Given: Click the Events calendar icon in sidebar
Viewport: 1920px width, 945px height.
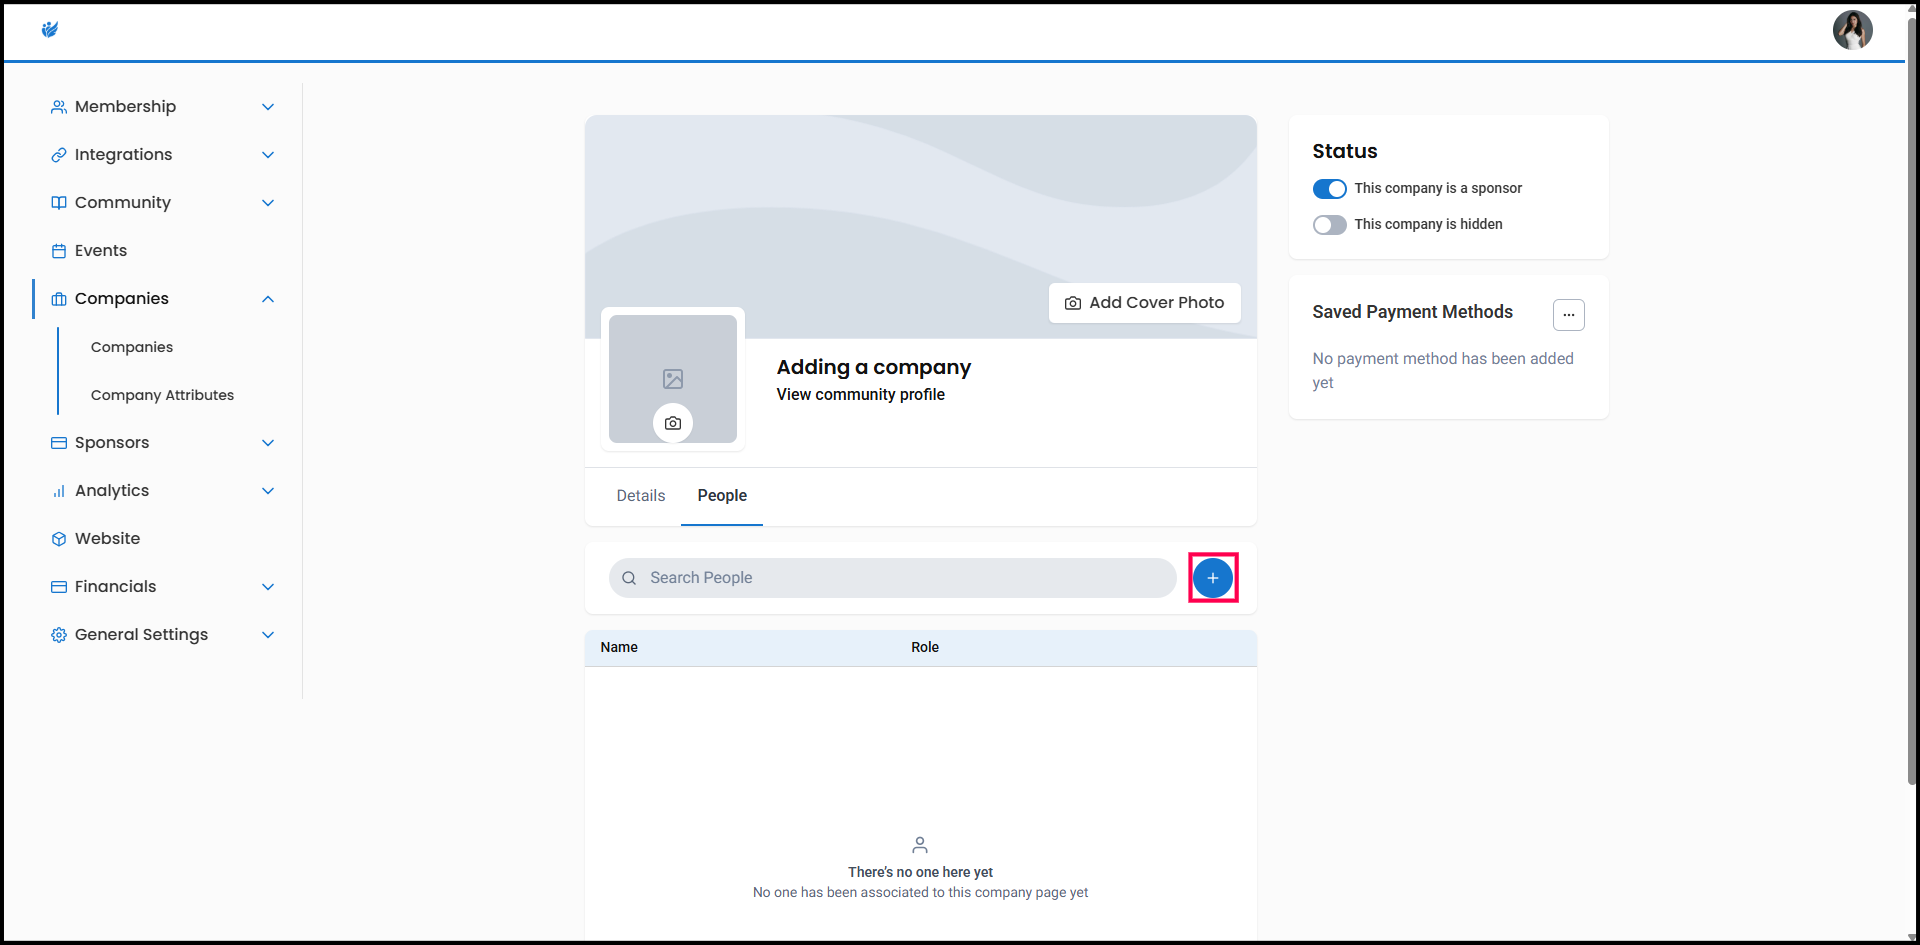Looking at the screenshot, I should (59, 251).
